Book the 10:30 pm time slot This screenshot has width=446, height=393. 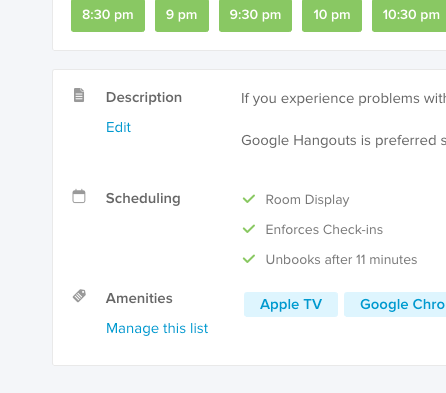click(x=409, y=15)
